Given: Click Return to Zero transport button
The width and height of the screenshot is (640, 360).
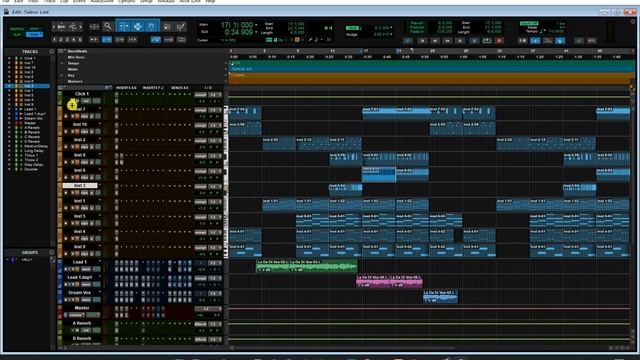Looking at the screenshot, I should (422, 41).
